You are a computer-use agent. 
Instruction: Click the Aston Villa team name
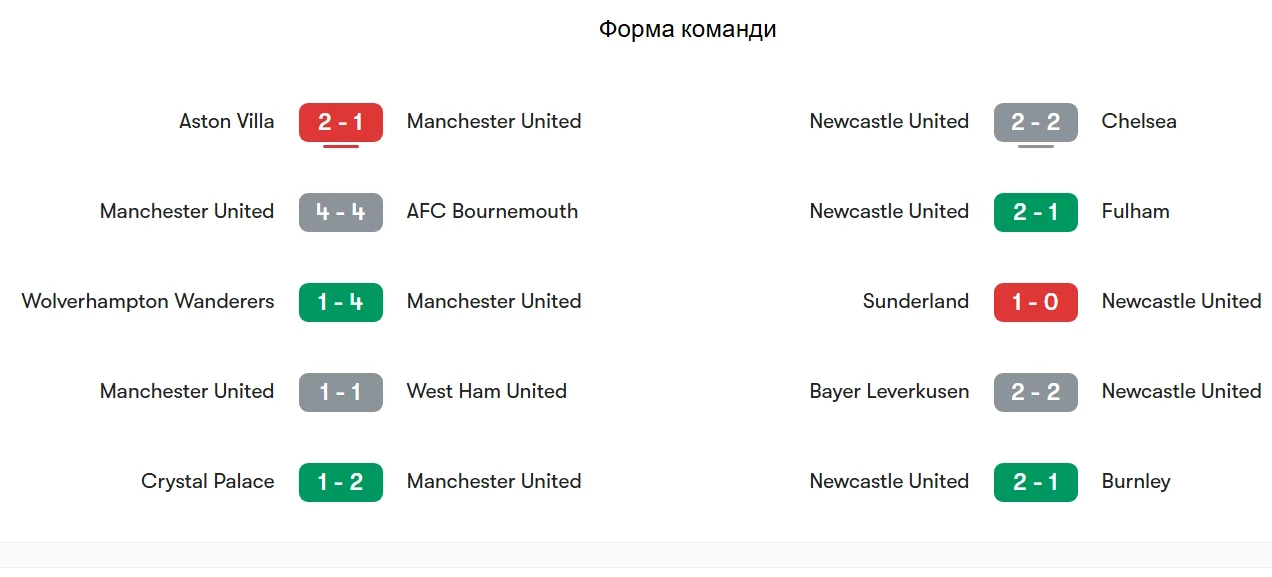(x=226, y=122)
